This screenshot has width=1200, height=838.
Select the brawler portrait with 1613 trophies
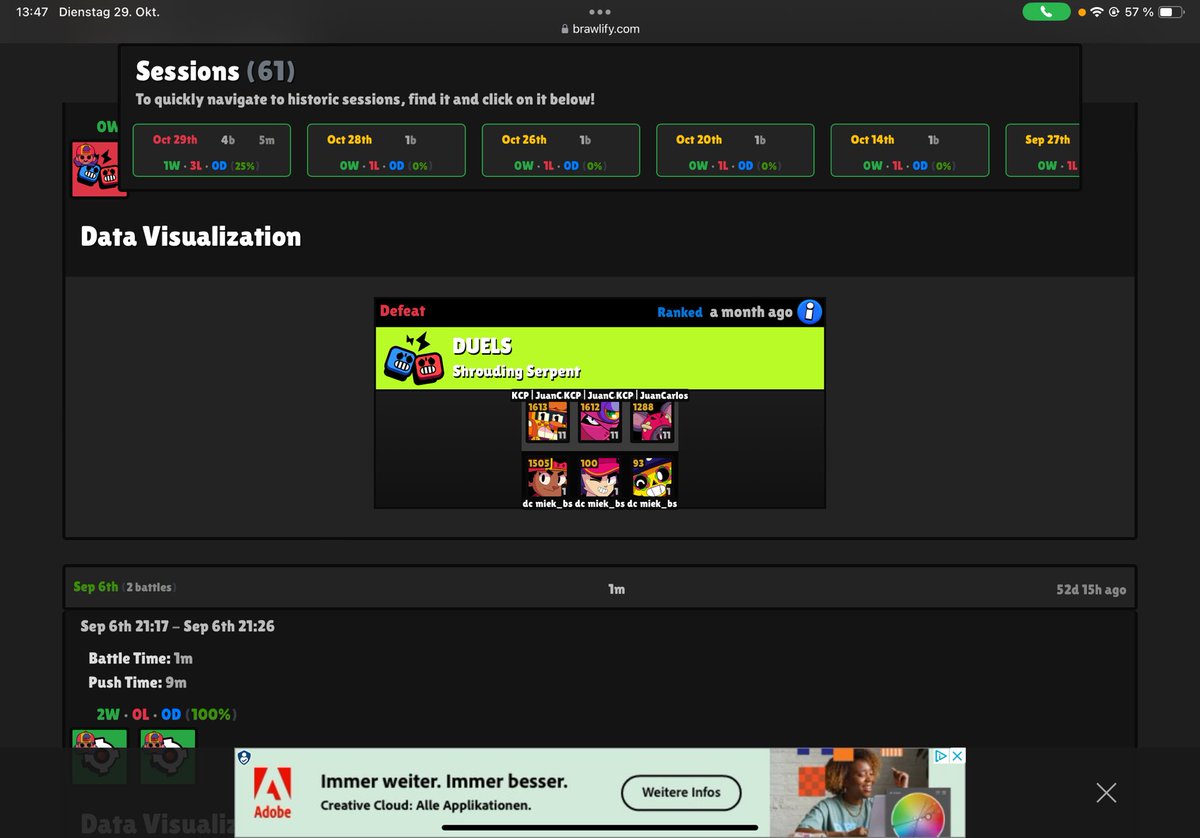548,422
